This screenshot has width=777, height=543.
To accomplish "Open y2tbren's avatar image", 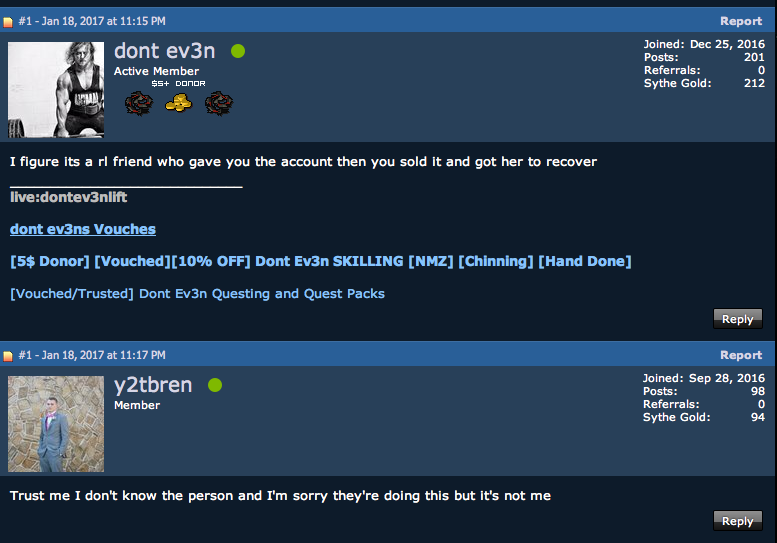I will coord(56,424).
